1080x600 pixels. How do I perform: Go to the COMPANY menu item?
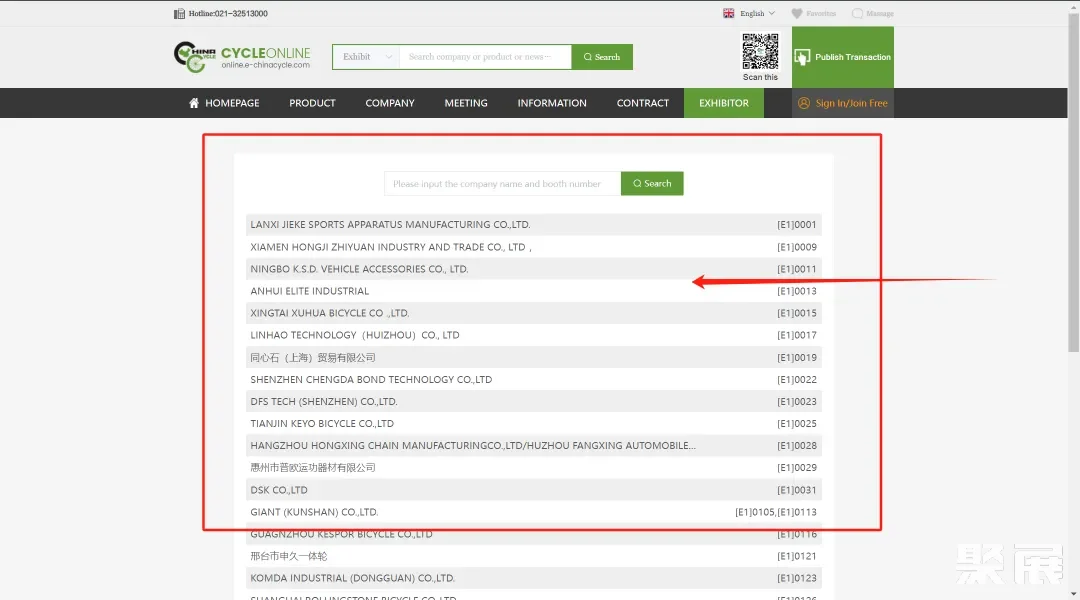390,103
